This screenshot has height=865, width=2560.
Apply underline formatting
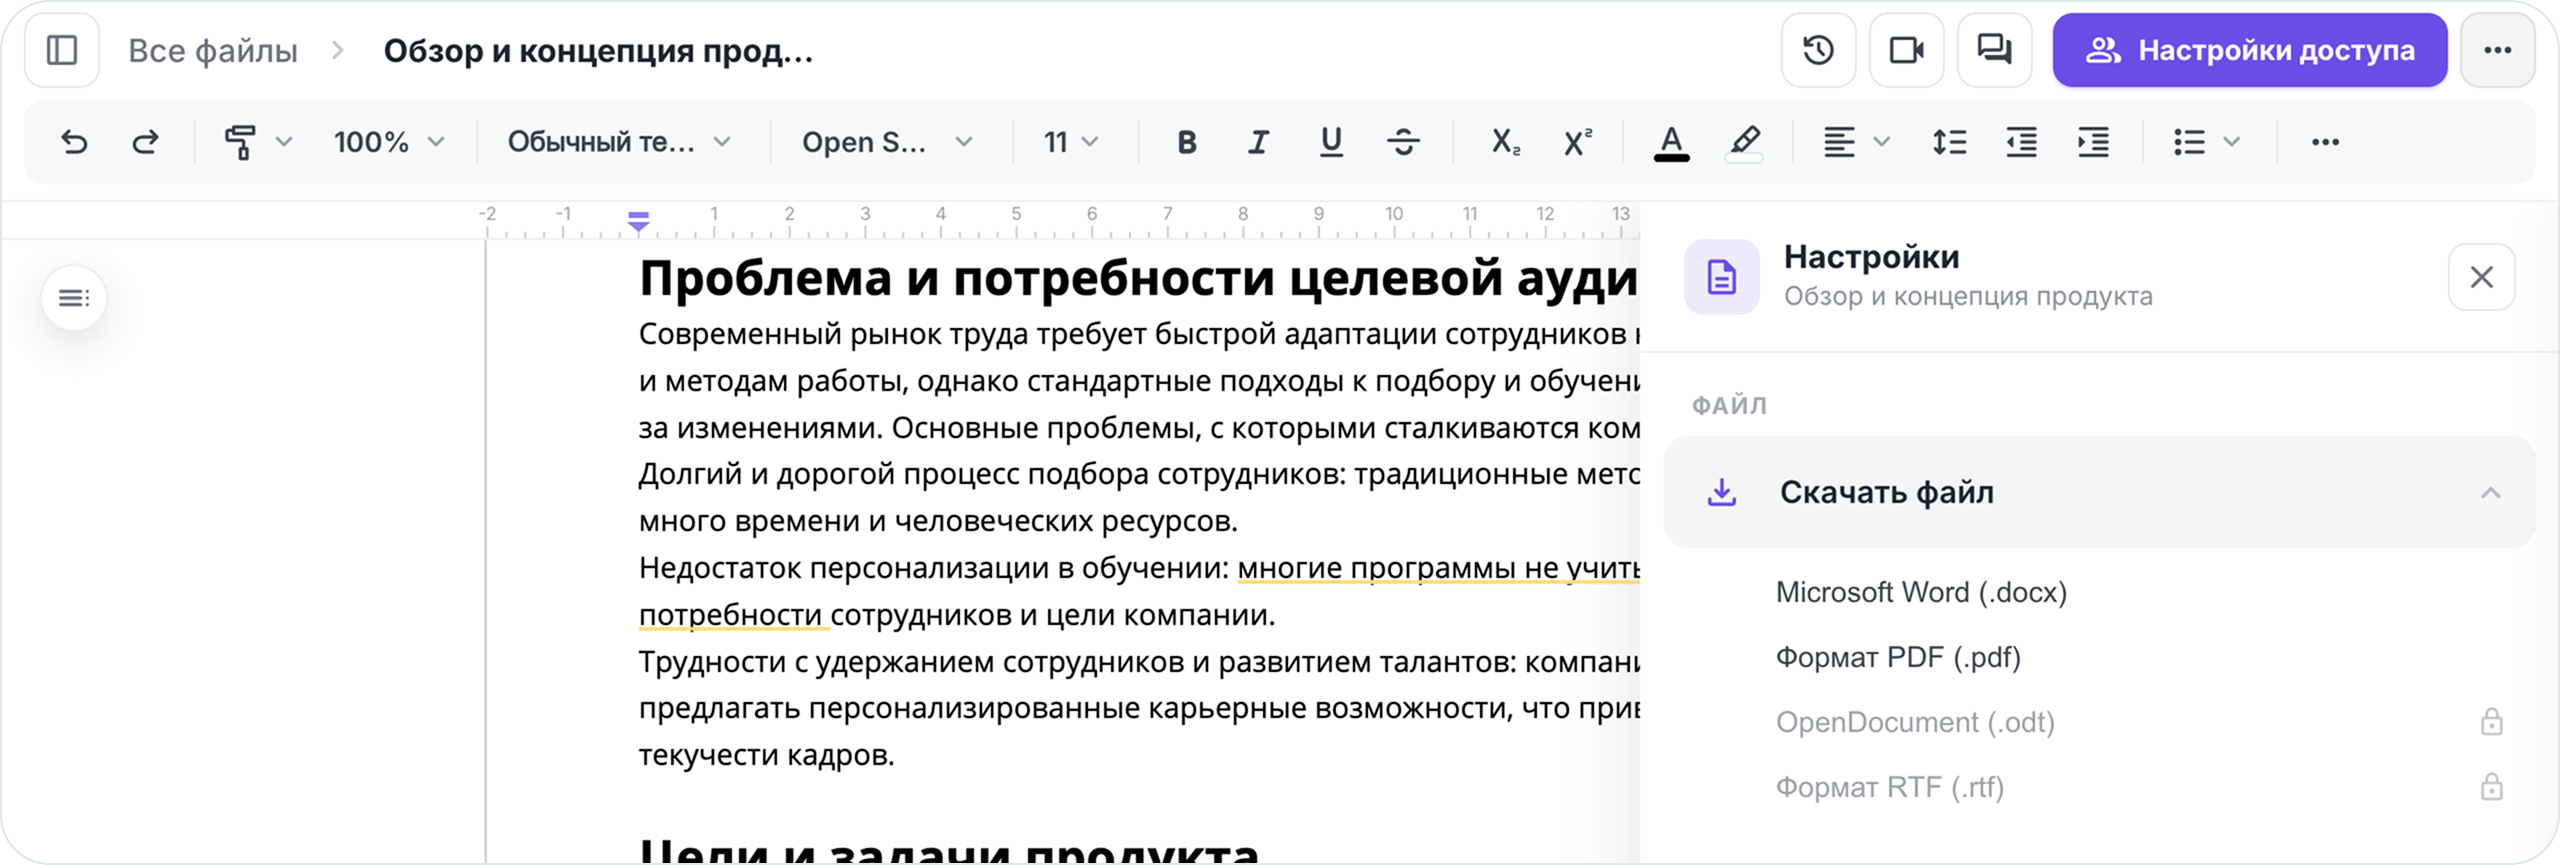[x=1331, y=142]
